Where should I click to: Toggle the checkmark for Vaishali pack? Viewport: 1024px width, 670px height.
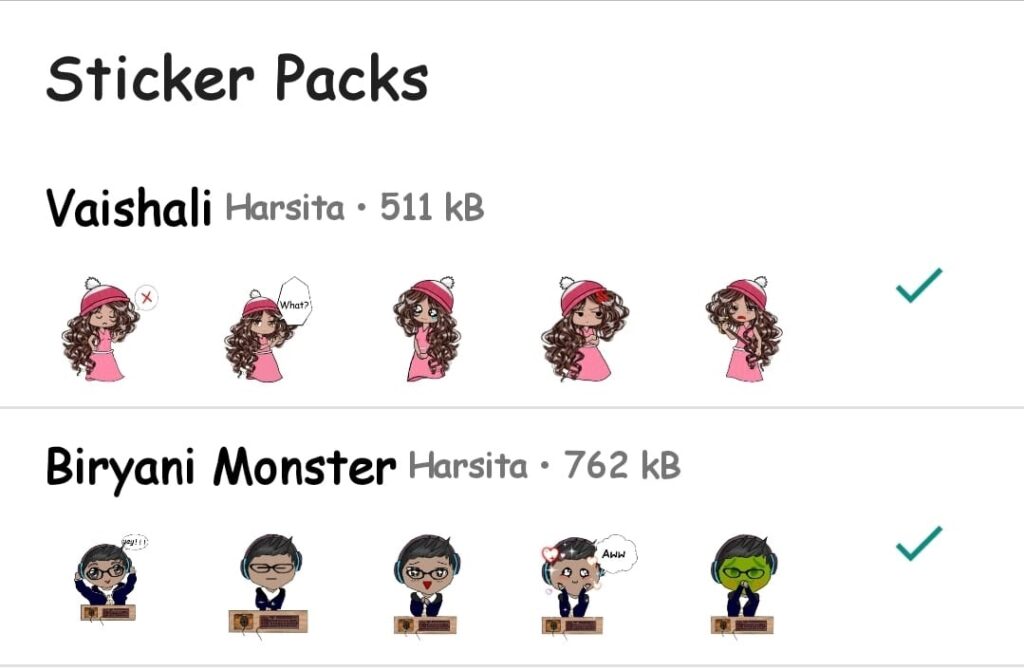919,285
